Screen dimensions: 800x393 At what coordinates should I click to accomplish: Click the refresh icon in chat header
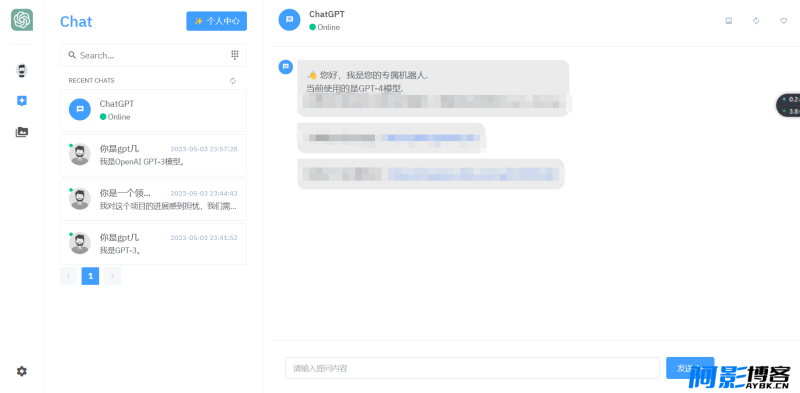pyautogui.click(x=756, y=21)
